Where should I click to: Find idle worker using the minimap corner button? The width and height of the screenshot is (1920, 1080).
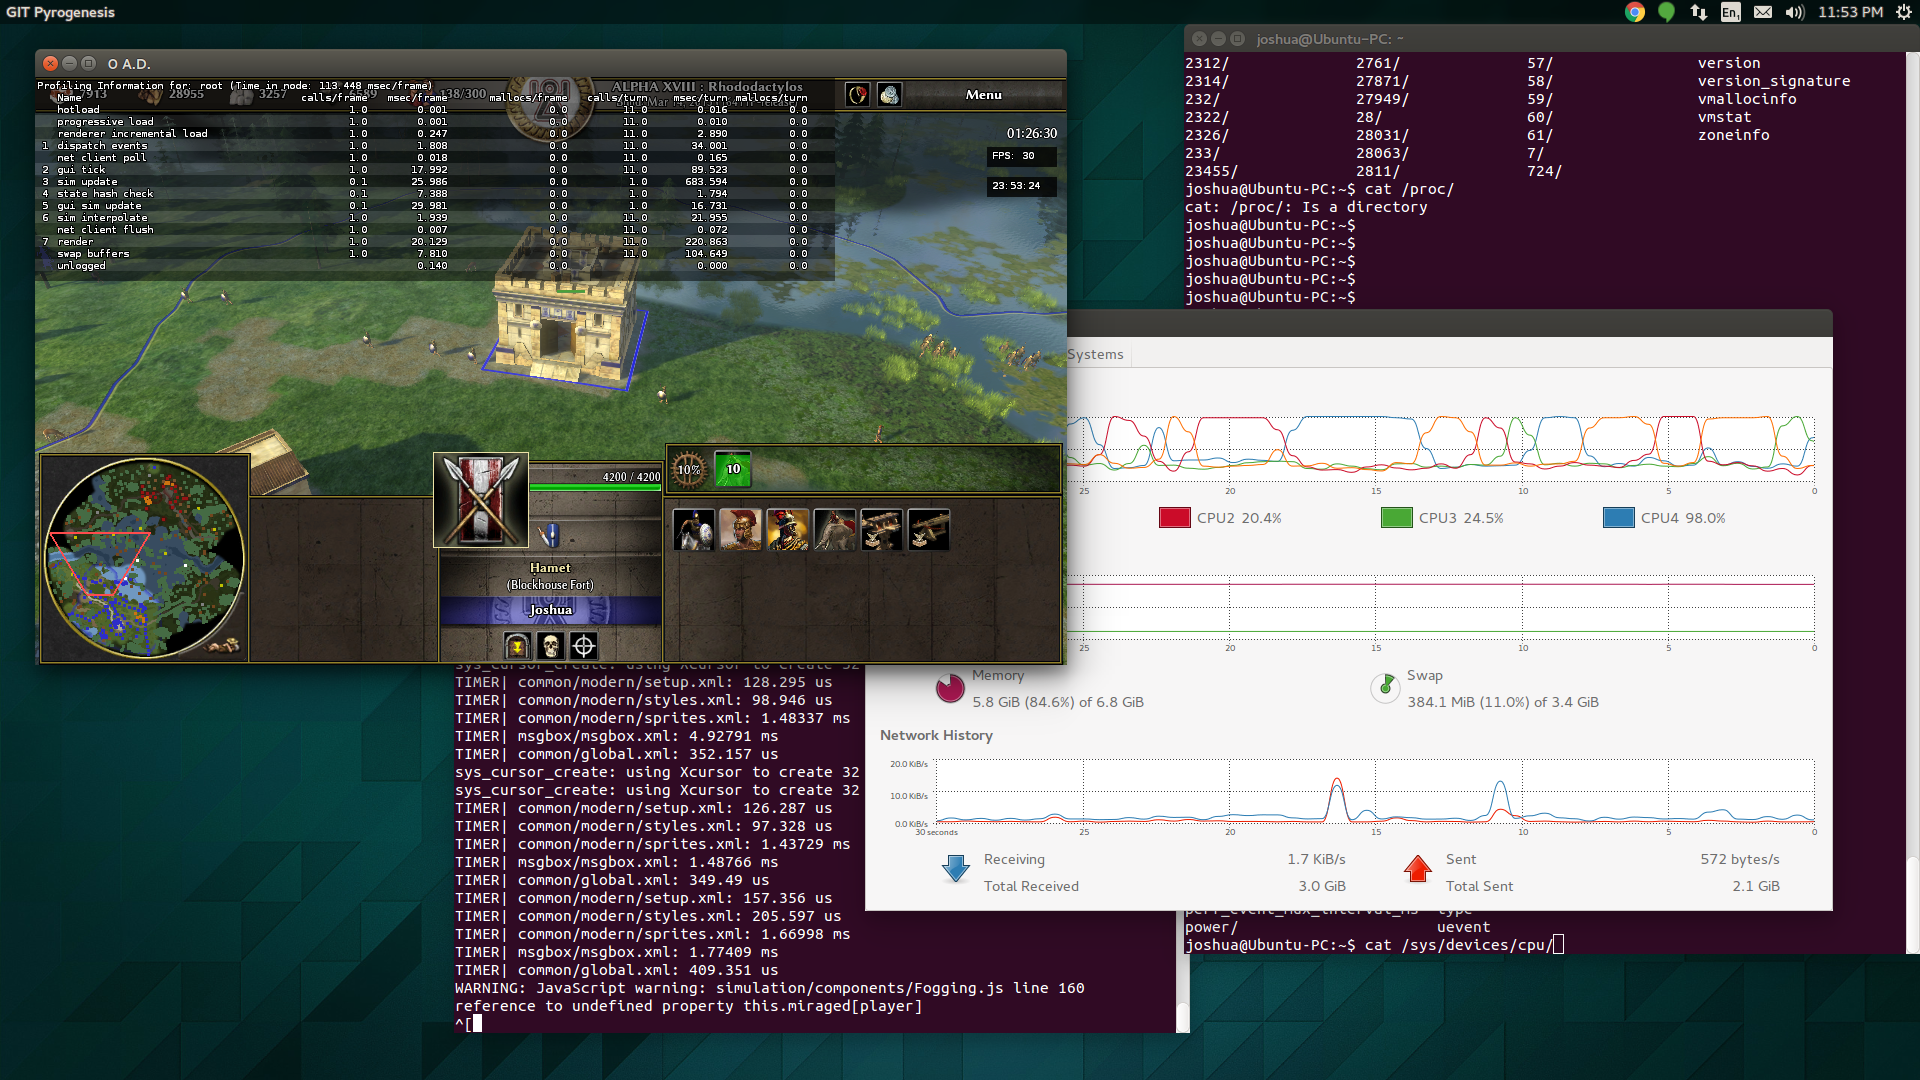pyautogui.click(x=224, y=645)
